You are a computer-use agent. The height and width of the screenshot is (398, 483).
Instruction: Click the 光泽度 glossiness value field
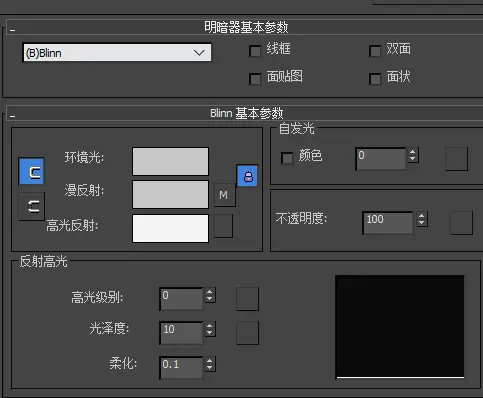[x=181, y=333]
